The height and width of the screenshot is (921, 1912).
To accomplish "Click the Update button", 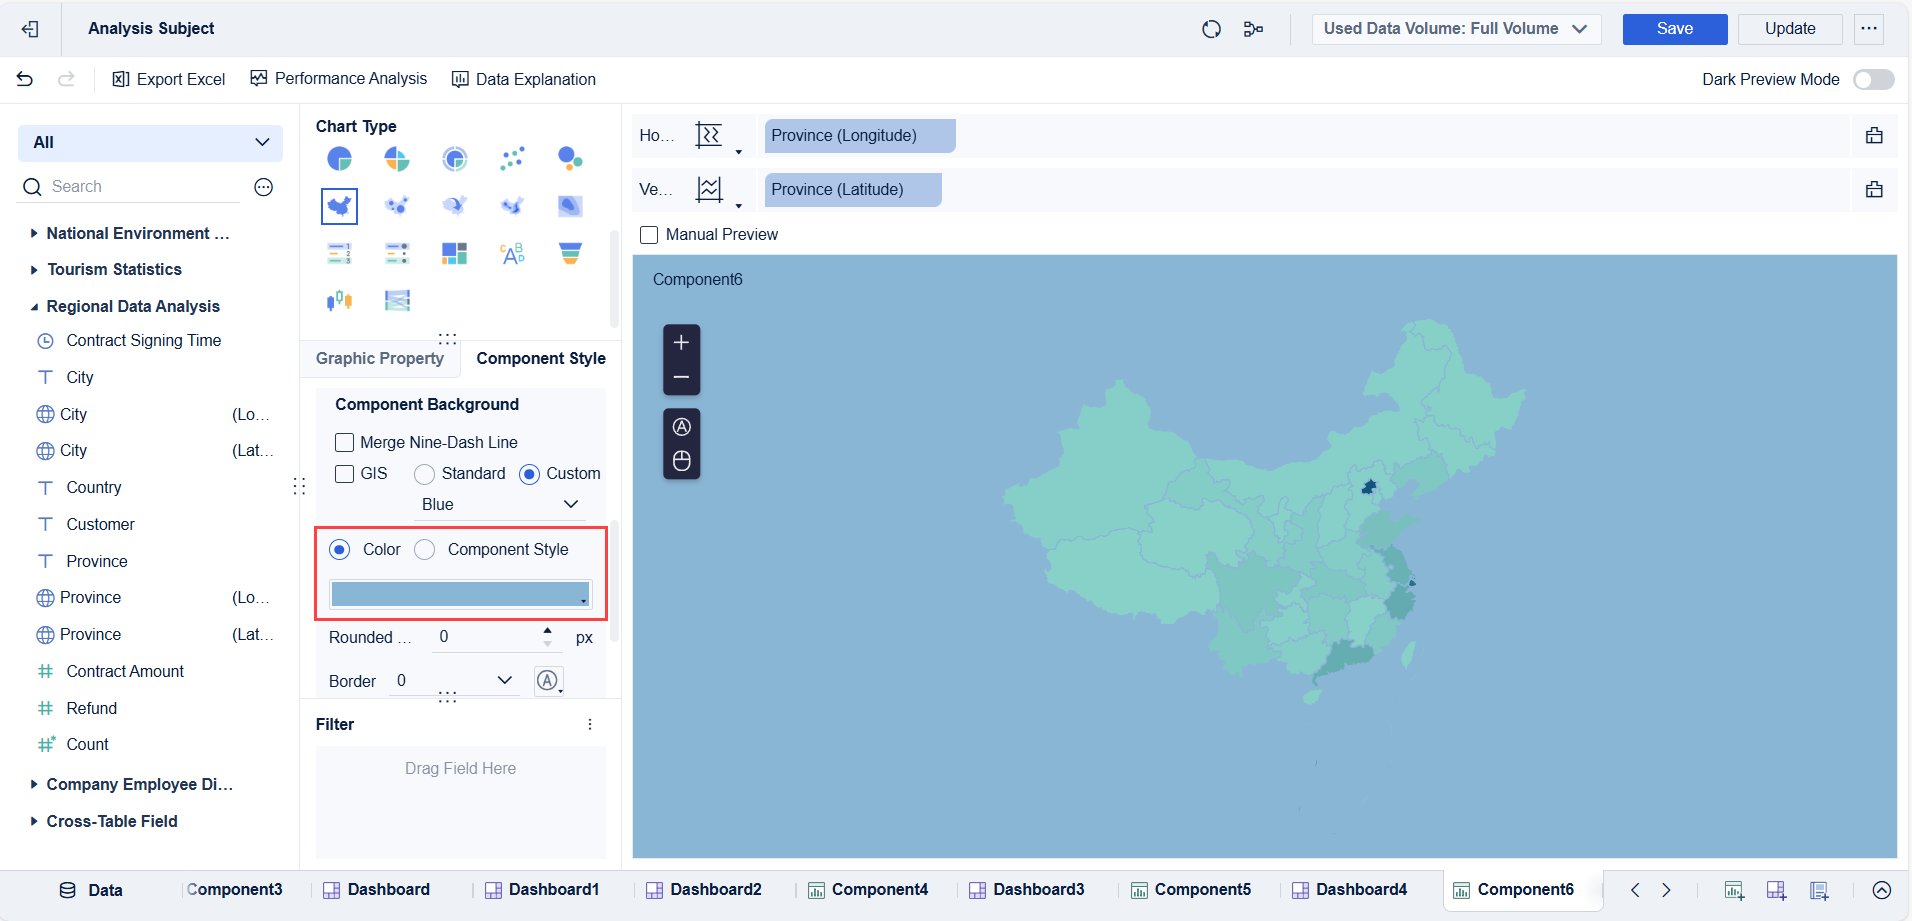I will (x=1790, y=29).
